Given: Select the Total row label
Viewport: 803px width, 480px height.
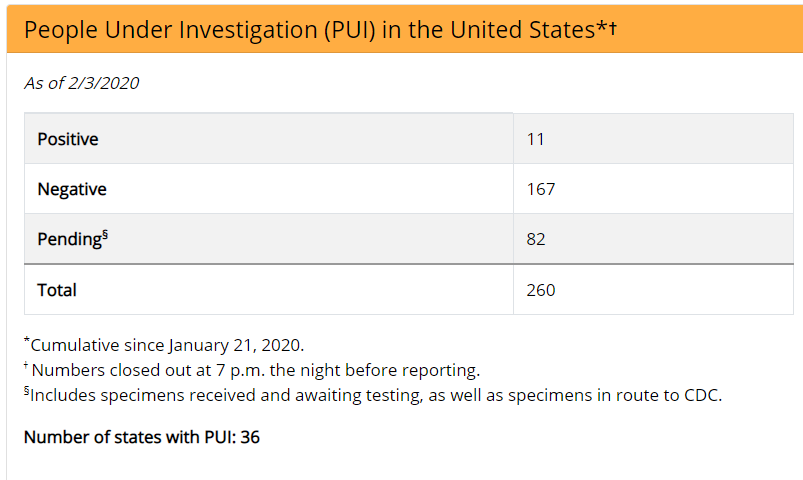Looking at the screenshot, I should (x=57, y=290).
